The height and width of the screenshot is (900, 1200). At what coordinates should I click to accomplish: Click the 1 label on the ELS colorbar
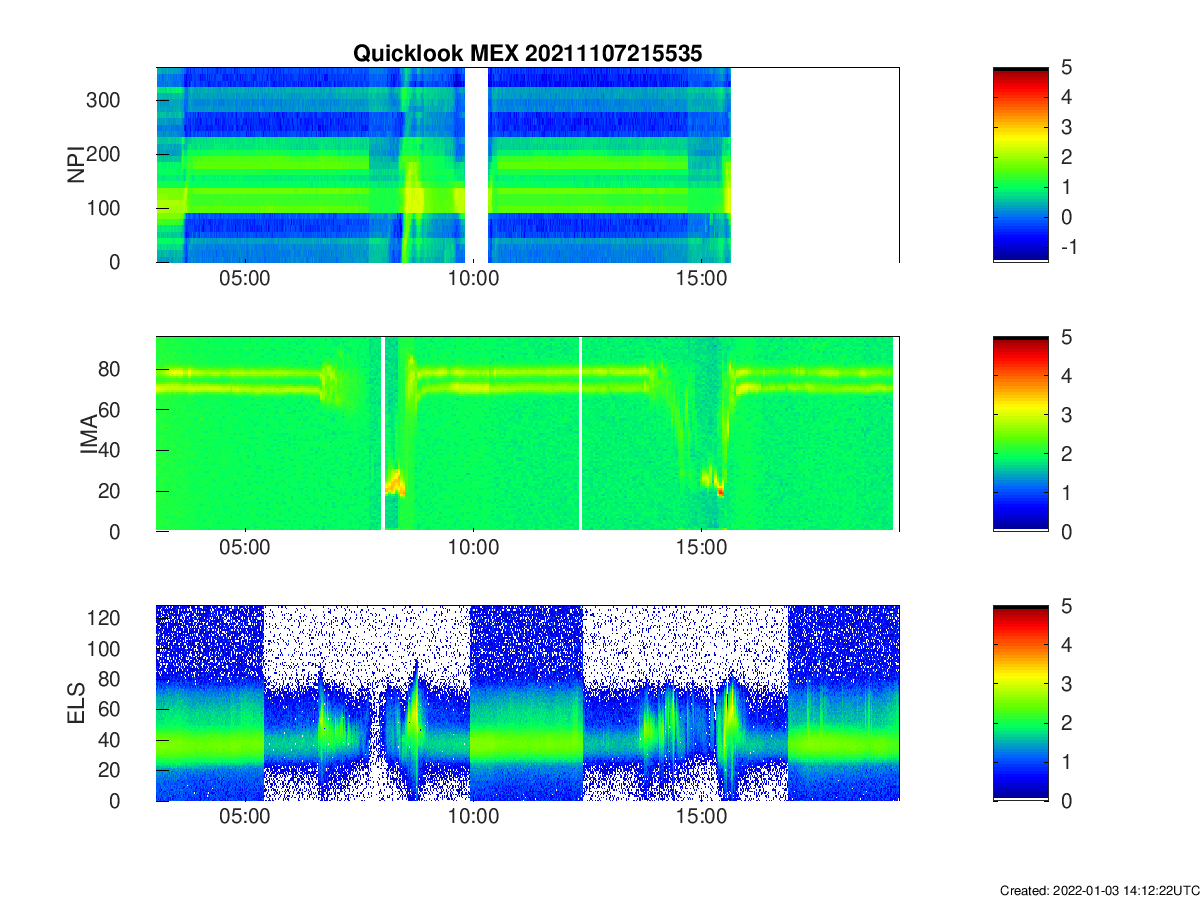point(1066,761)
